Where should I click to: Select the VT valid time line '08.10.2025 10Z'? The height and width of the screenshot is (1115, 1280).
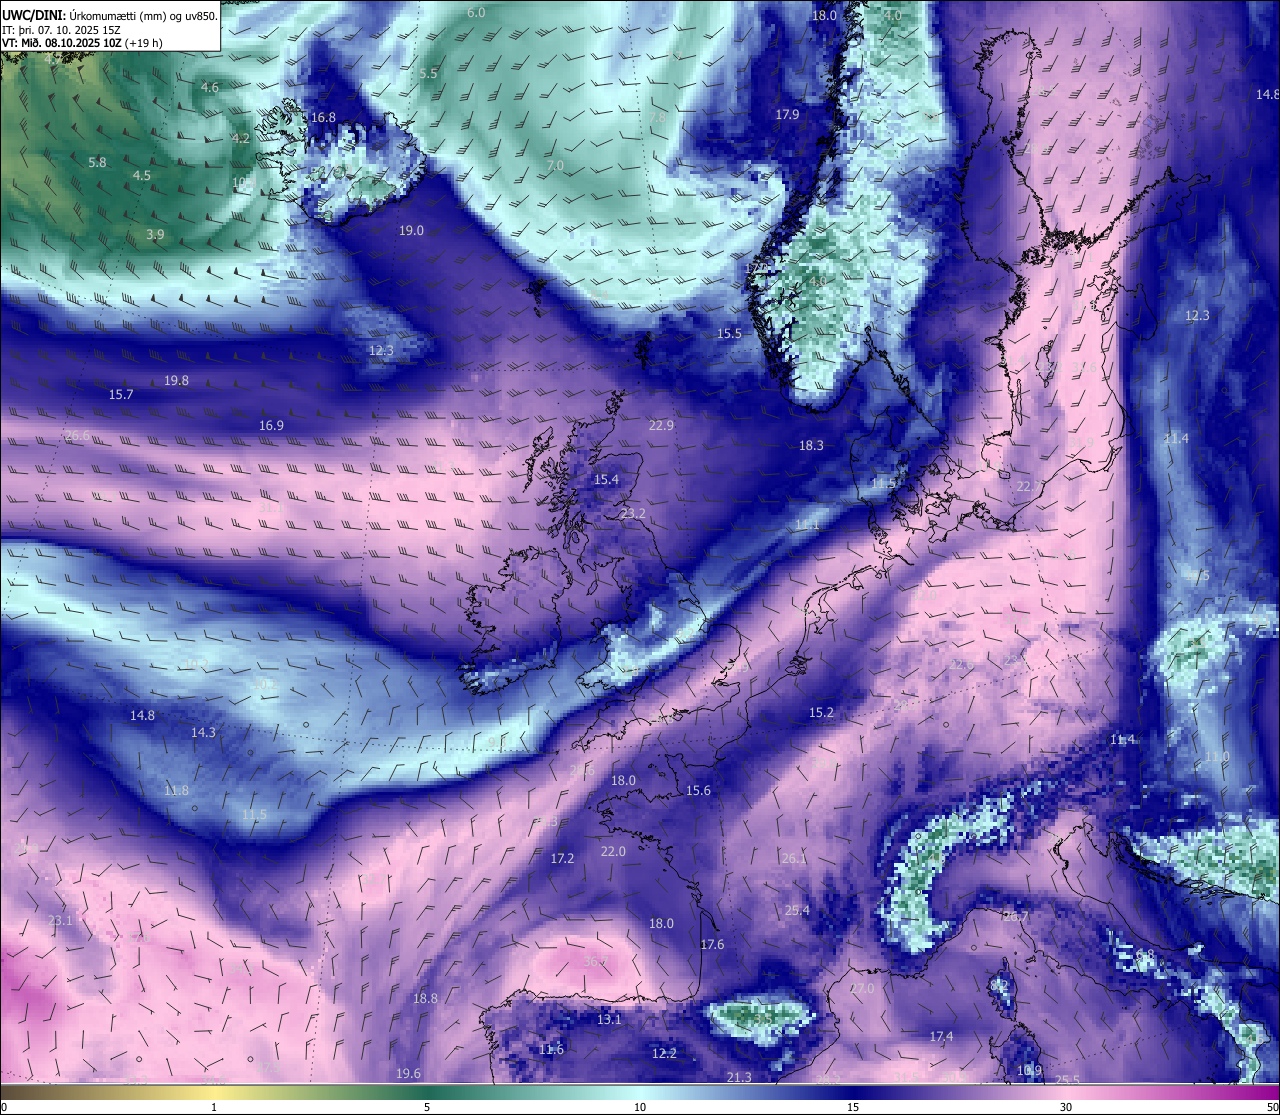pos(83,43)
